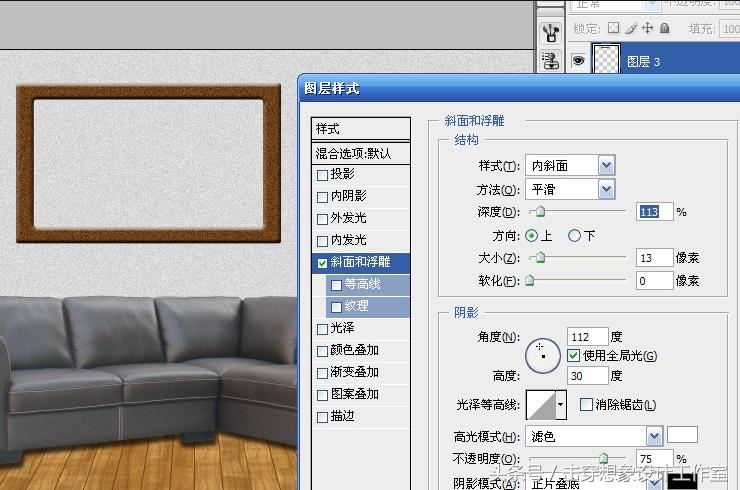
Task: Click the lock all padlock icon
Action: click(x=665, y=29)
